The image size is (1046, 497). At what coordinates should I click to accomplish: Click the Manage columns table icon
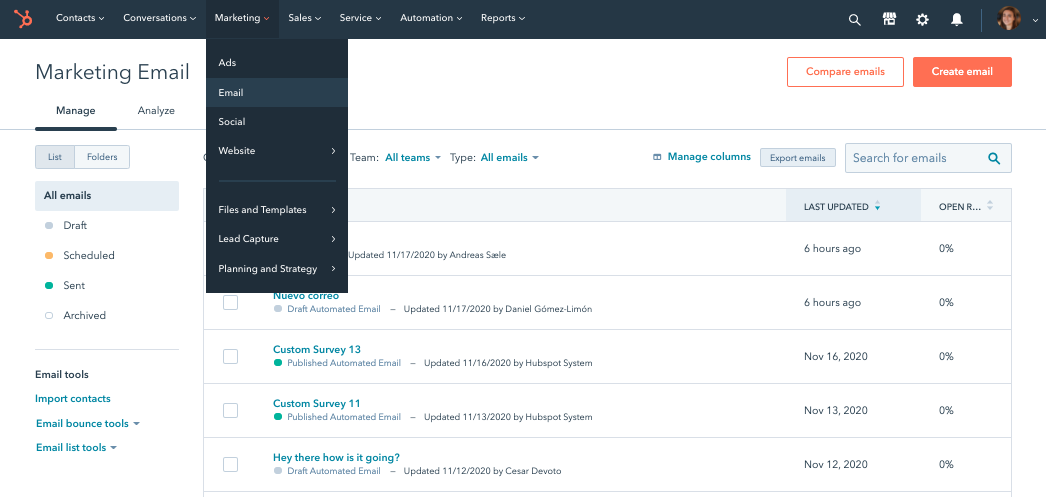(x=657, y=157)
